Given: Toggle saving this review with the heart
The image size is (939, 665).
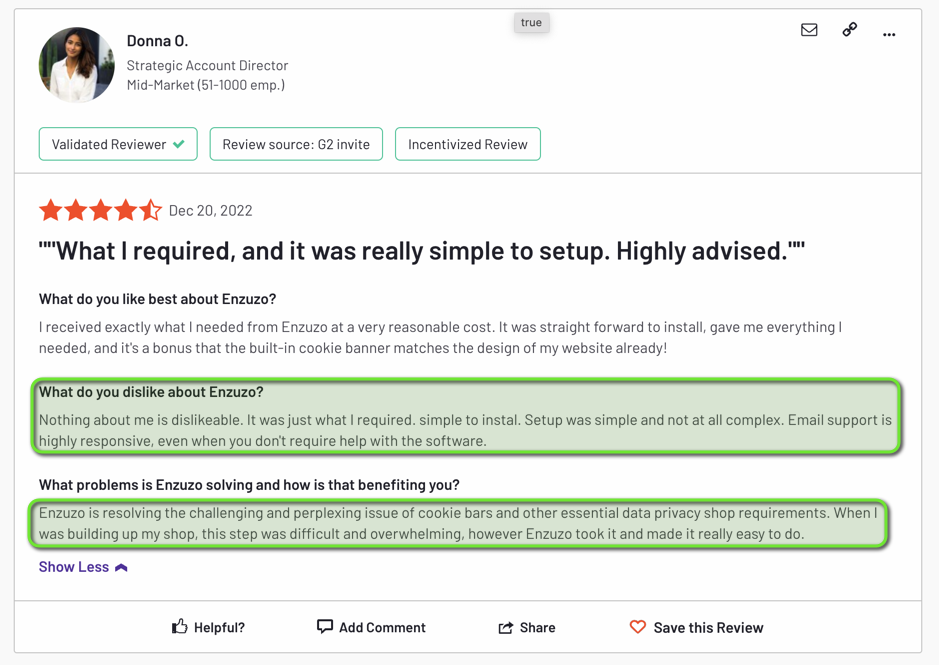Looking at the screenshot, I should tap(696, 627).
